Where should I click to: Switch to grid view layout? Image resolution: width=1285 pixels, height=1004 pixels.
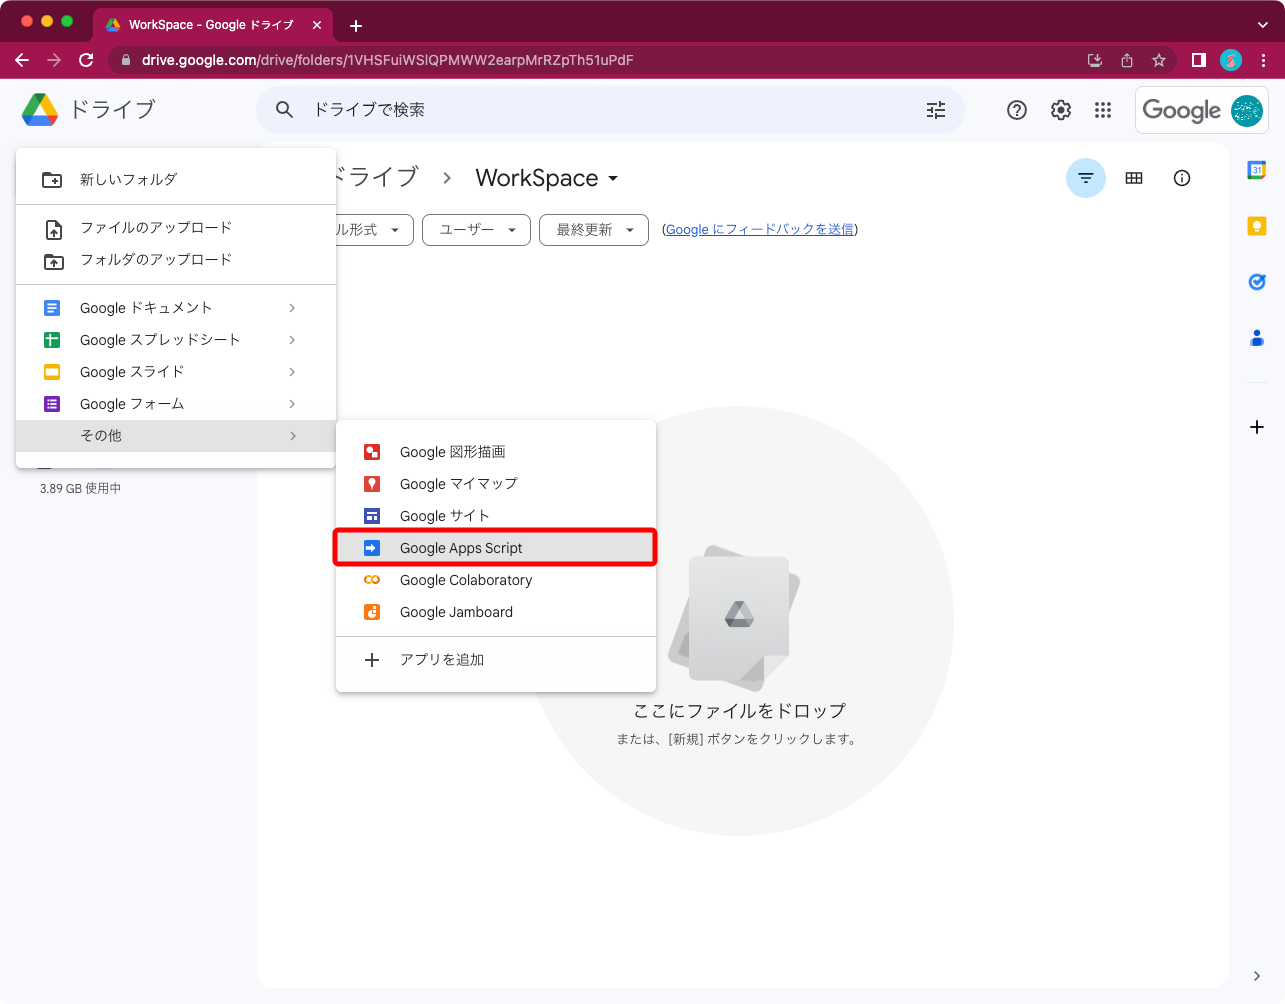(x=1134, y=178)
